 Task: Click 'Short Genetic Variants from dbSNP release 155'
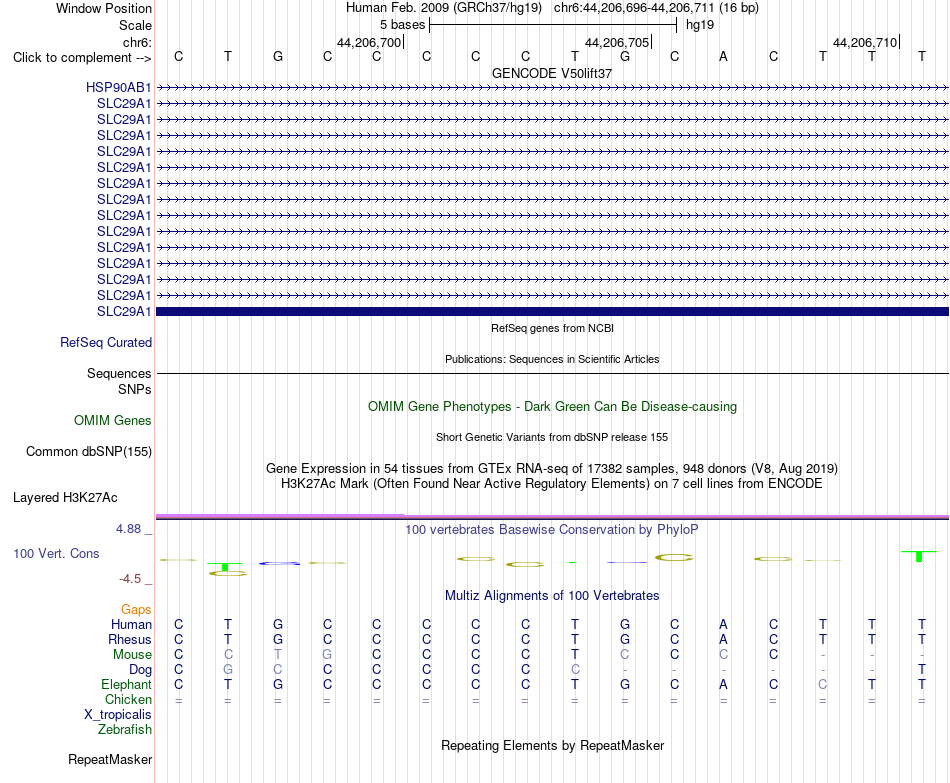pos(552,438)
